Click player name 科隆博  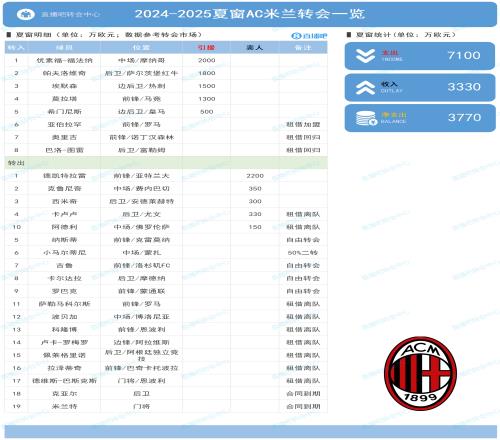pos(64,330)
